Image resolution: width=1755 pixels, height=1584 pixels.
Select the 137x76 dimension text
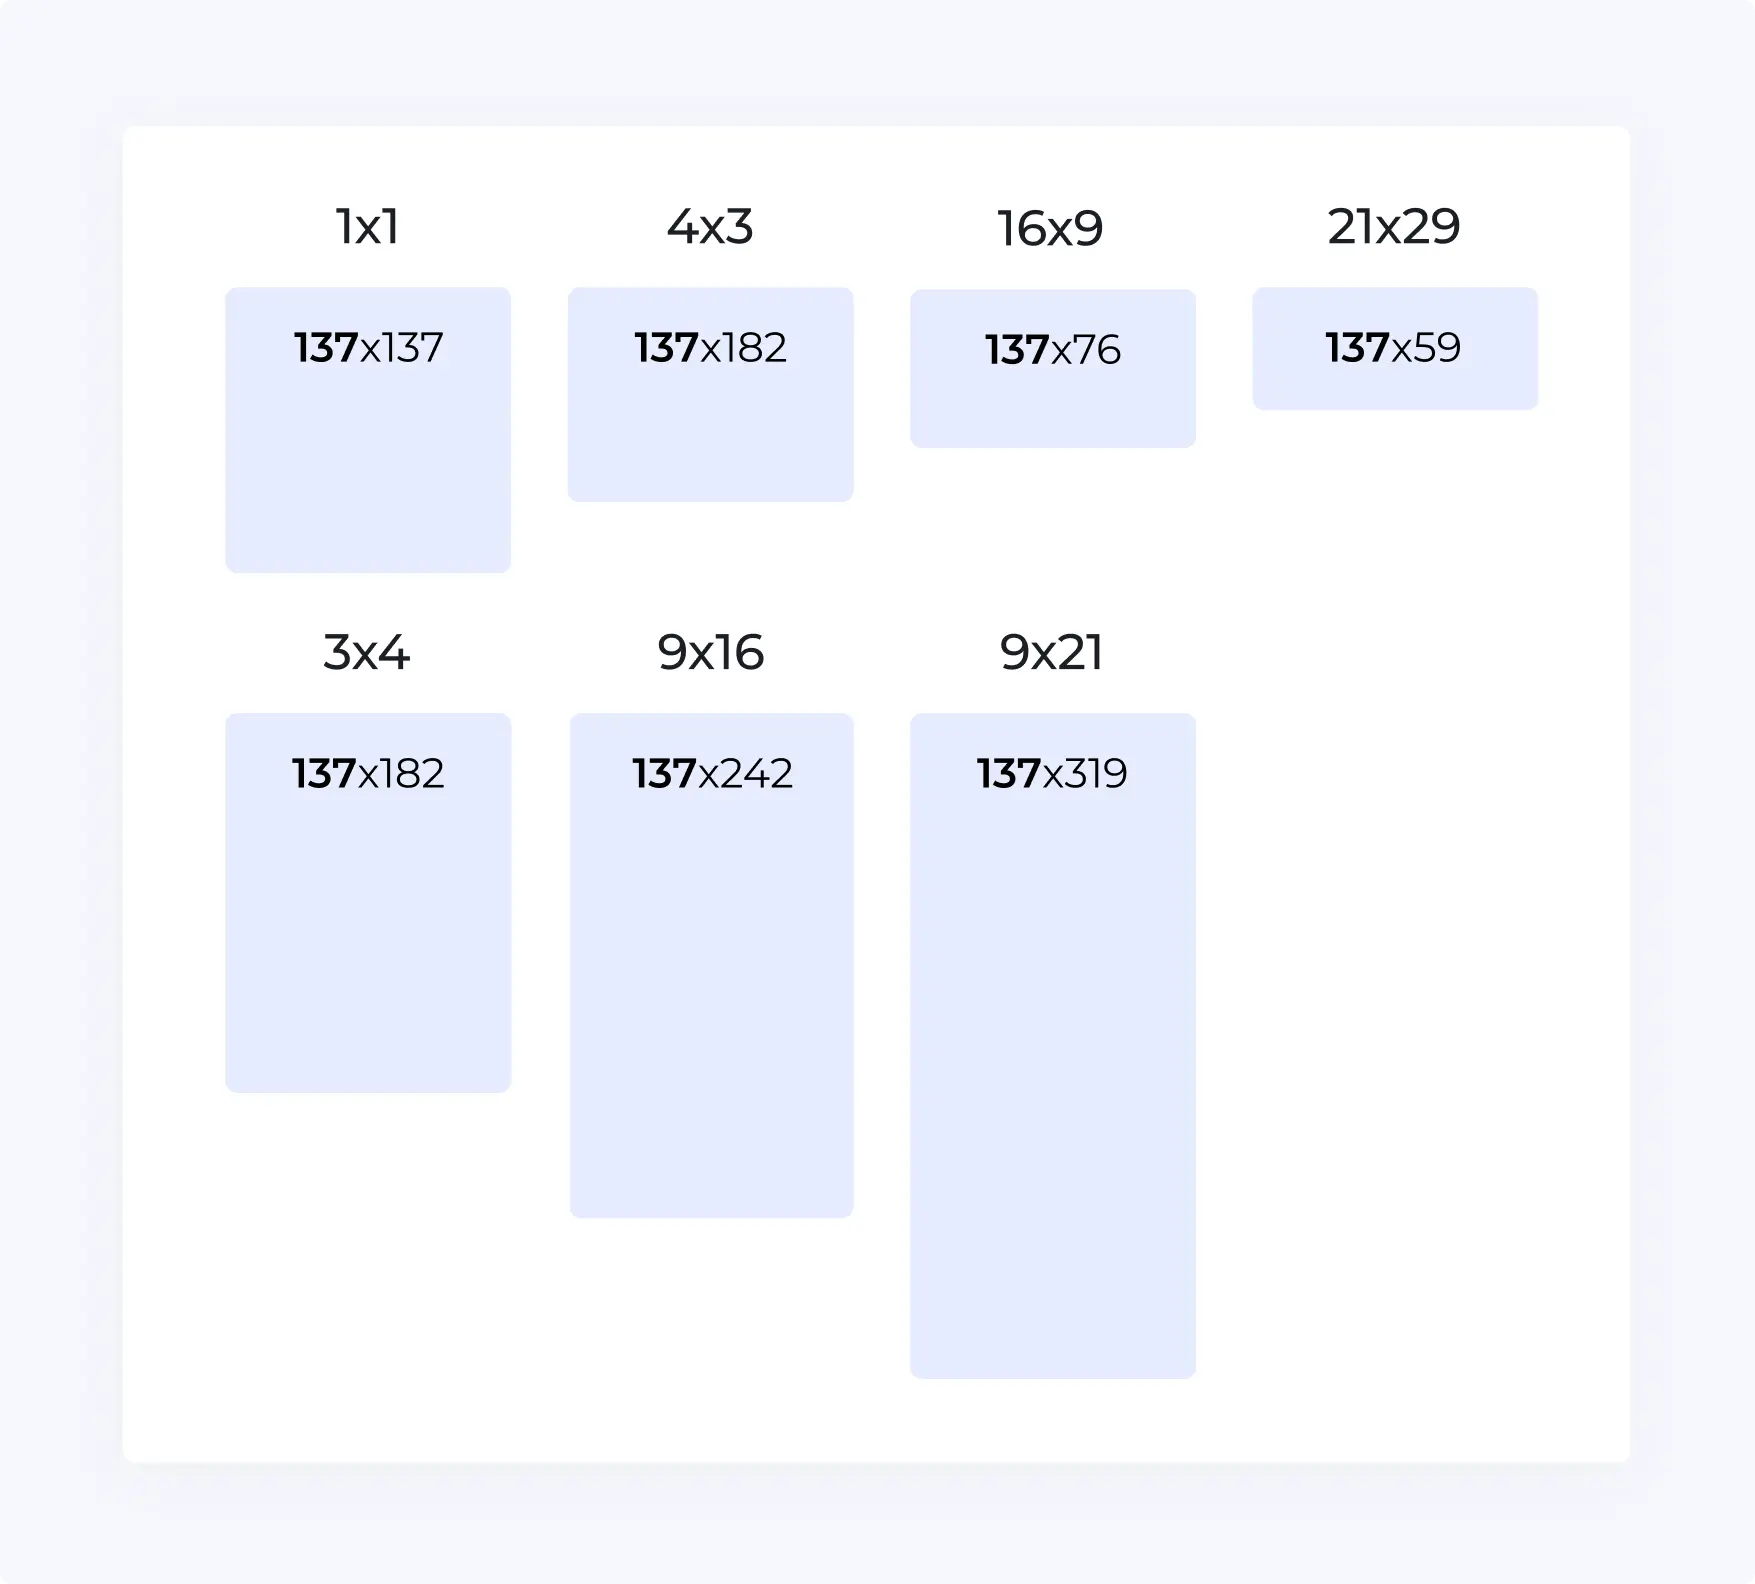(1052, 350)
